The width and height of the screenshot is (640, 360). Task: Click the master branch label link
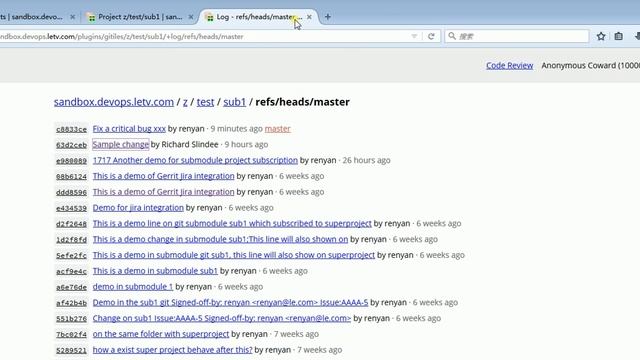click(278, 129)
